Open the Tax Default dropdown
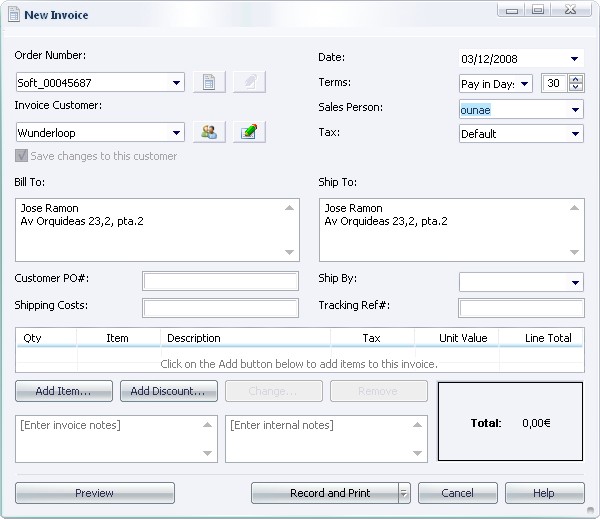Screen dimensions: 600x519 coord(575,134)
